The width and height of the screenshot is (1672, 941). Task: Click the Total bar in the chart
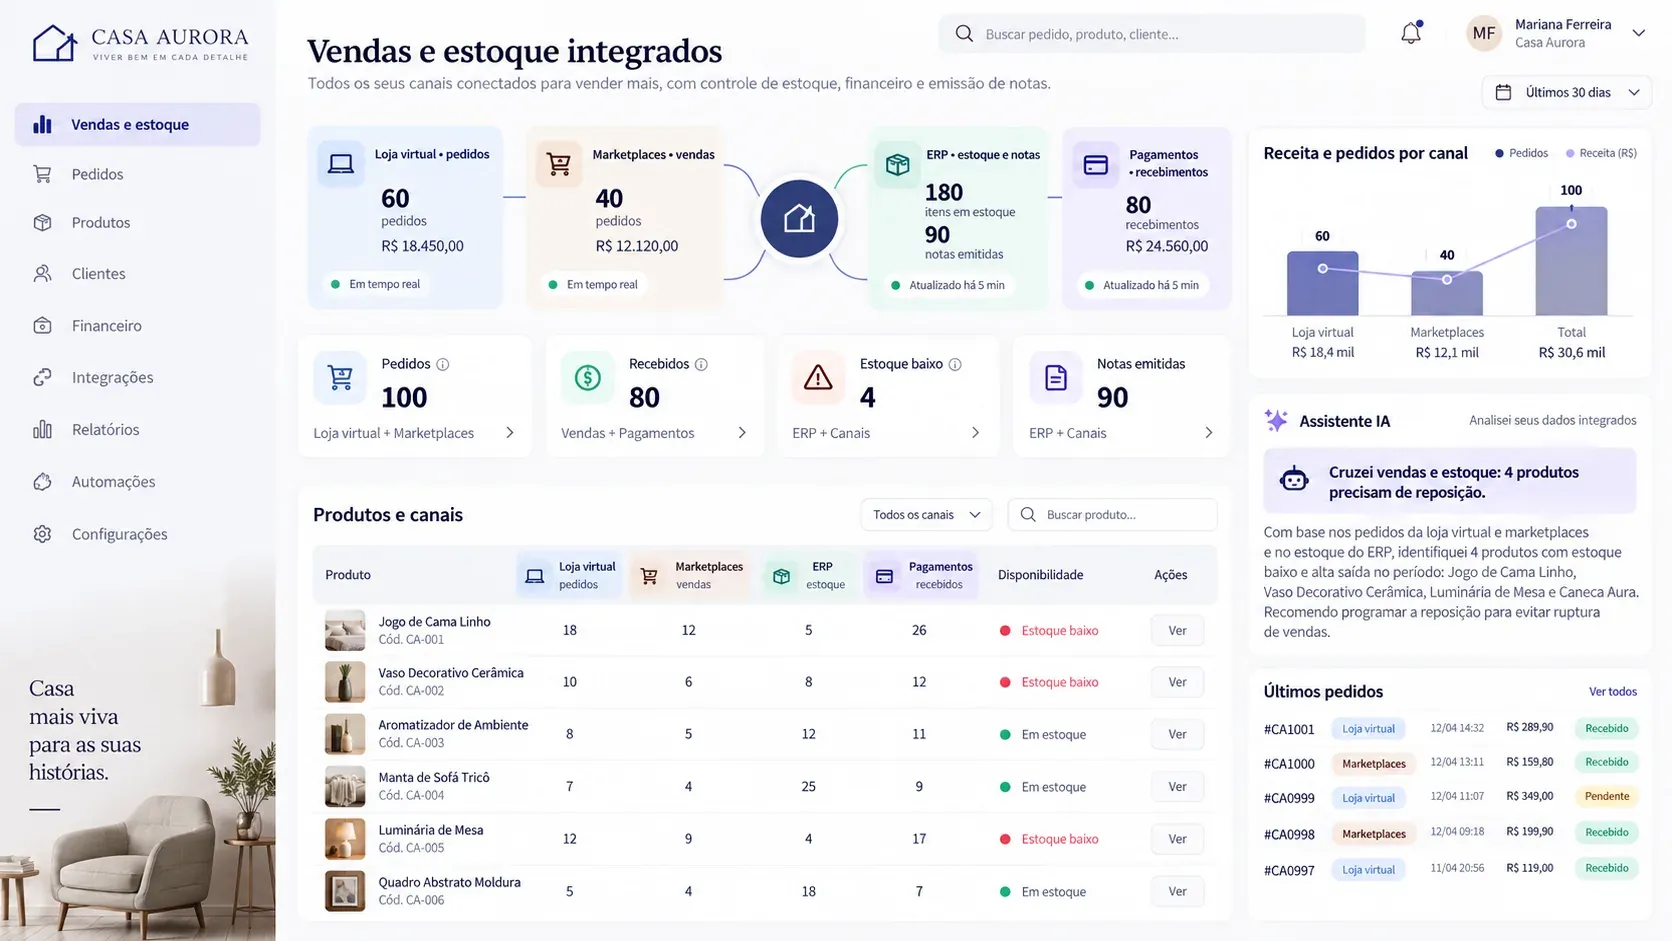click(1571, 261)
